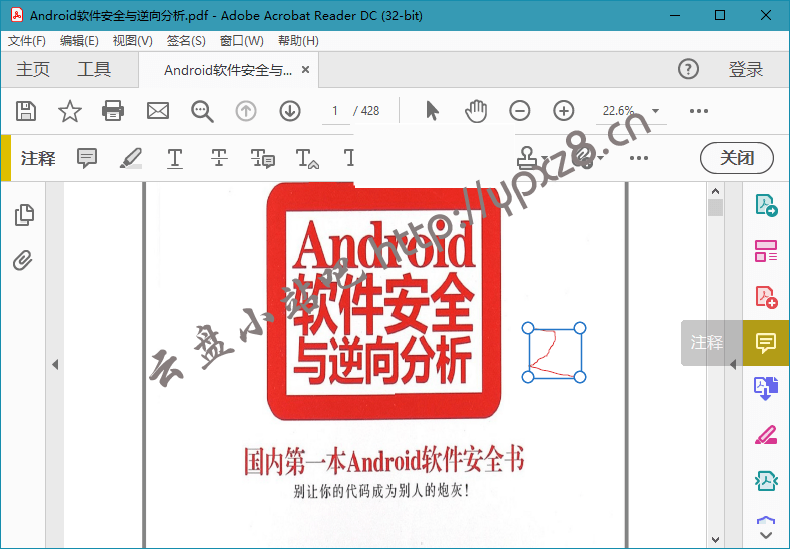Image resolution: width=790 pixels, height=549 pixels.
Task: Open zoom level dropdown at 22.6%
Action: [655, 111]
